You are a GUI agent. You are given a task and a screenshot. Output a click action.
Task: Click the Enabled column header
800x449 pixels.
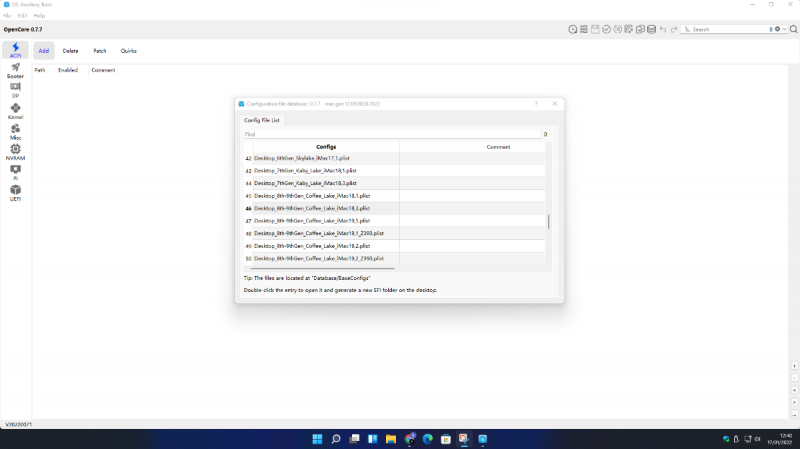(x=68, y=70)
